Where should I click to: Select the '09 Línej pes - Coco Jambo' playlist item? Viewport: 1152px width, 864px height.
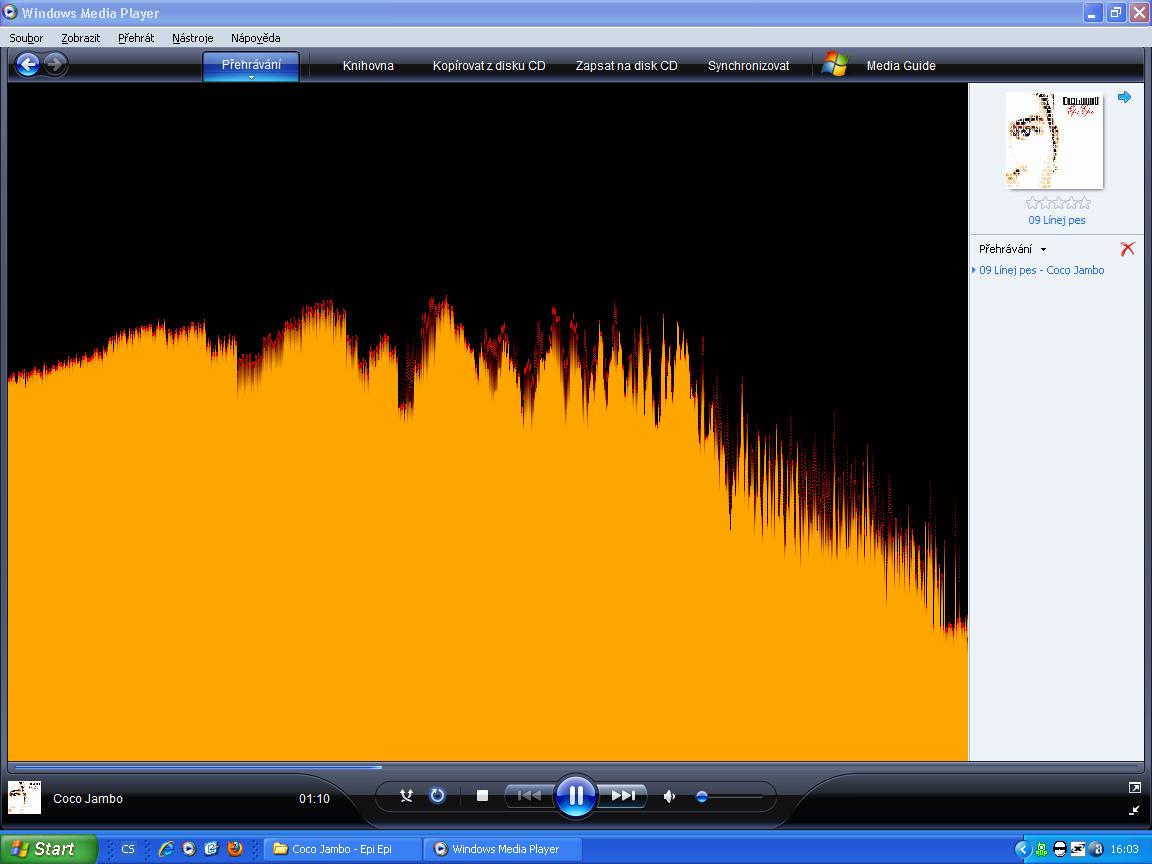pyautogui.click(x=1041, y=270)
